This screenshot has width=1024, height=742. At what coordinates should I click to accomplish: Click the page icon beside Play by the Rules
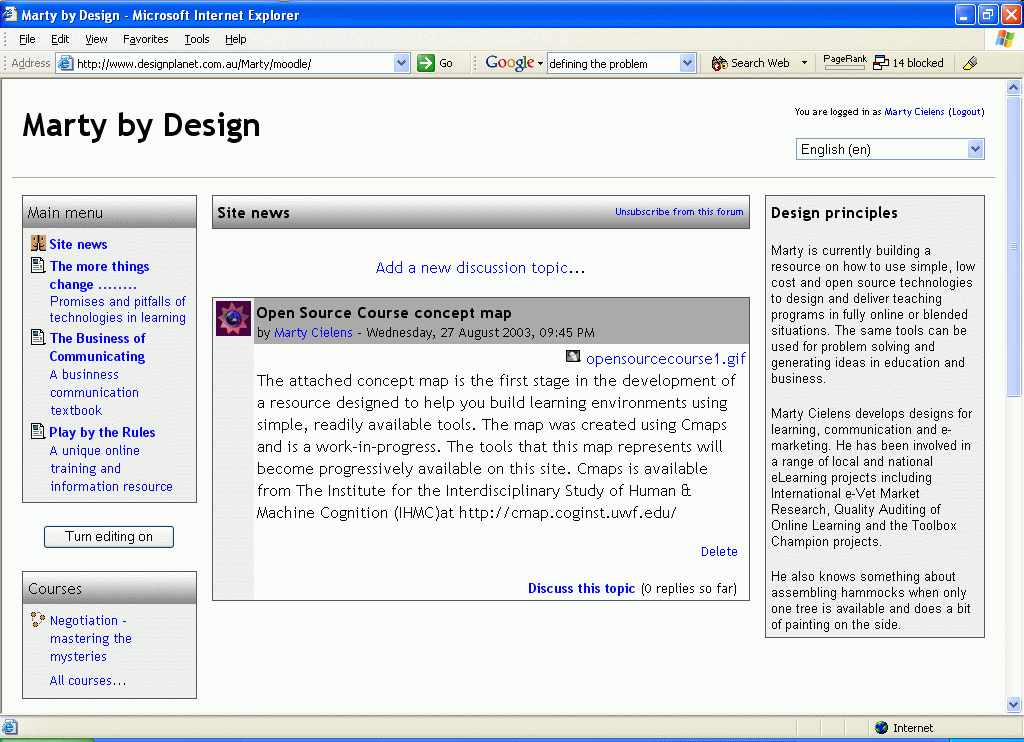click(38, 432)
